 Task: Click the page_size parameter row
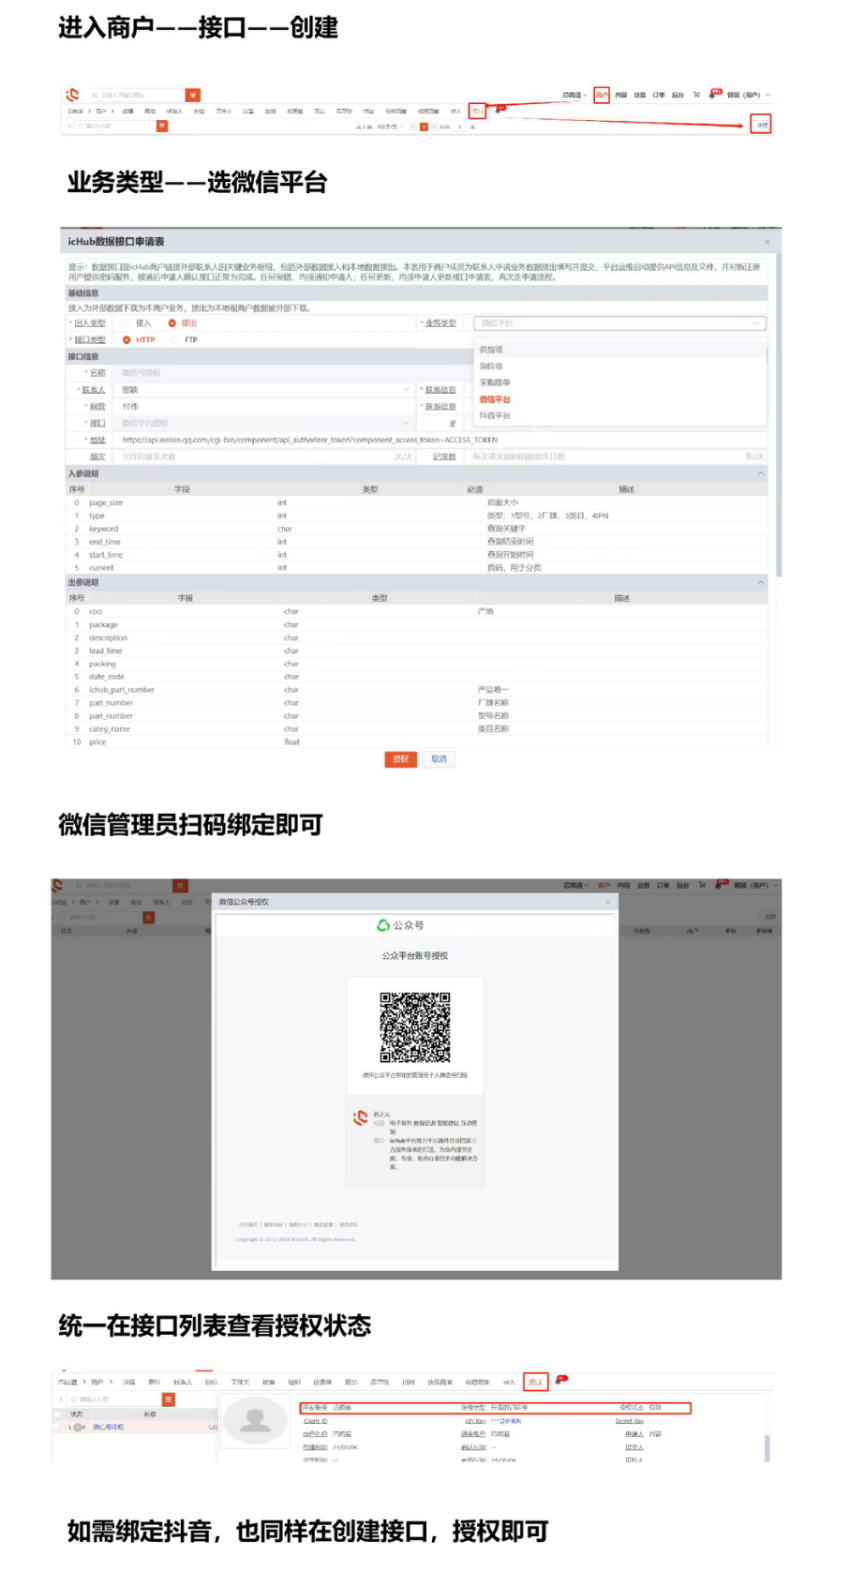pyautogui.click(x=416, y=502)
